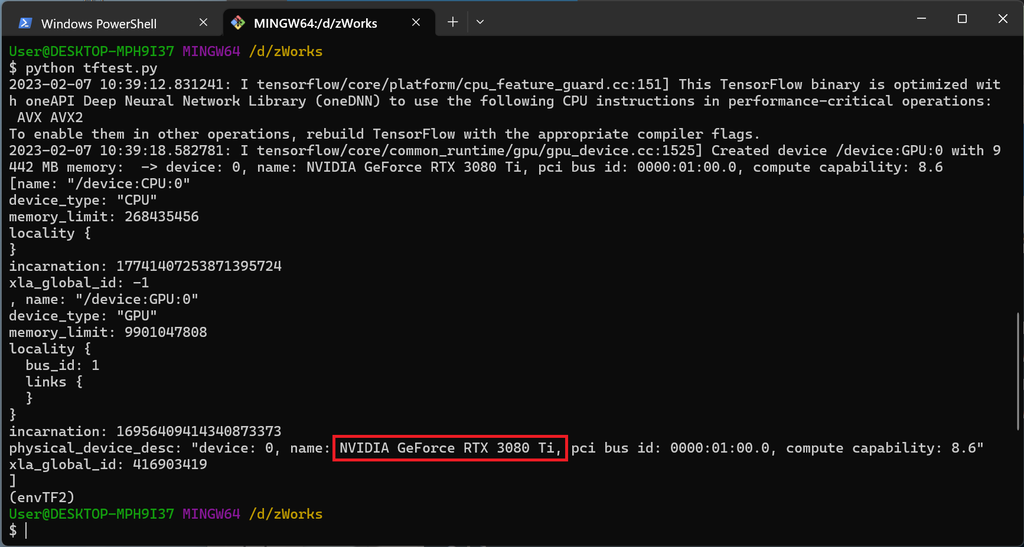Click the ', name: "/device:GPU:0"' line
The height and width of the screenshot is (547, 1024).
pos(104,299)
